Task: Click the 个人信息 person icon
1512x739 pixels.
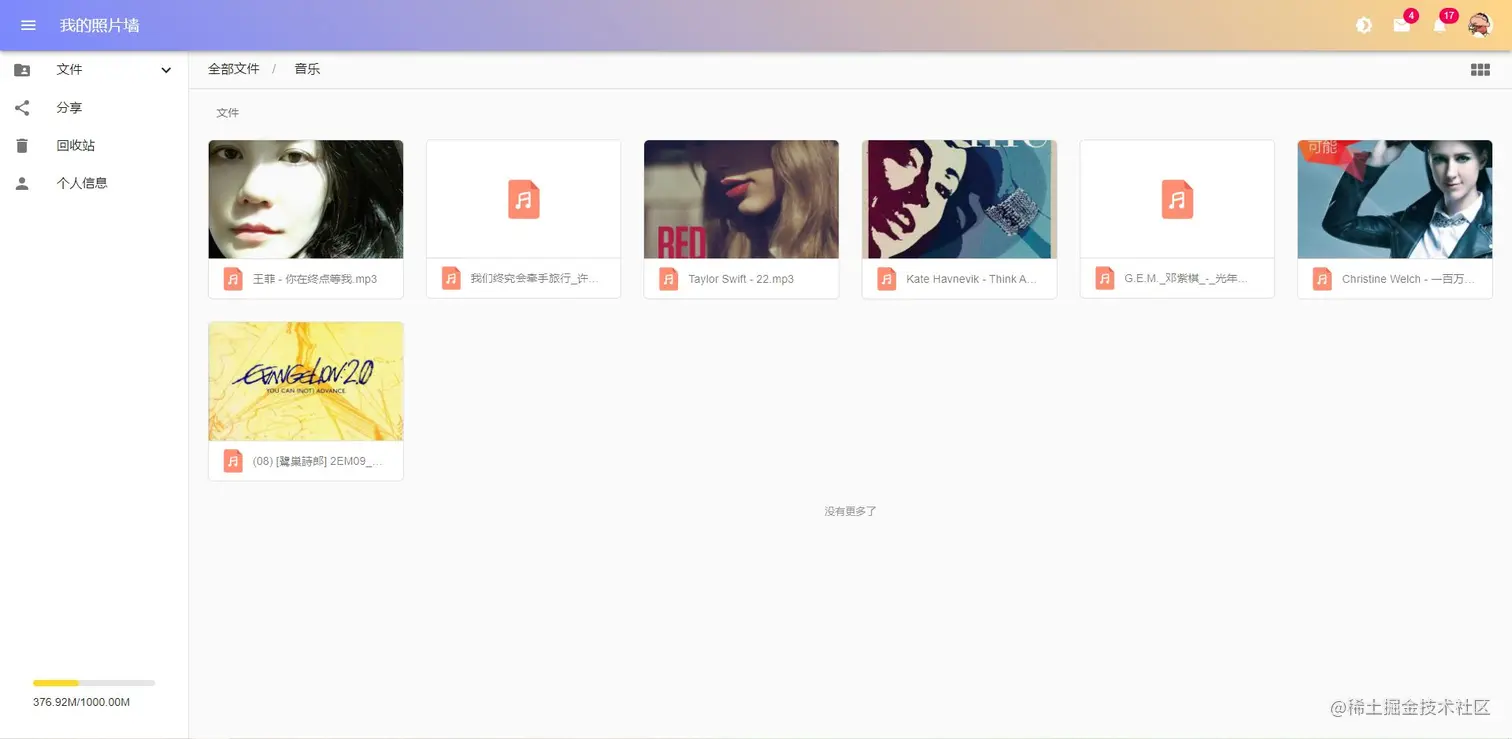Action: pos(22,182)
